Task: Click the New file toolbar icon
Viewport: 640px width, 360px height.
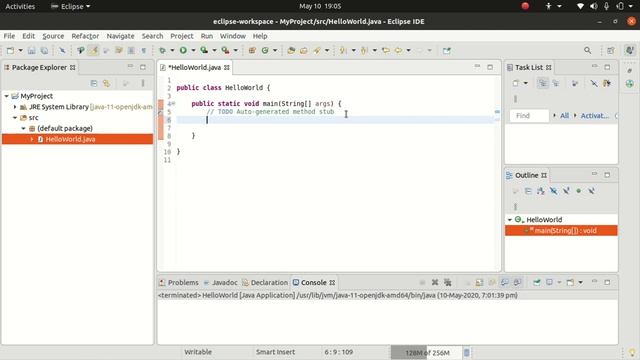Action: pos(11,51)
